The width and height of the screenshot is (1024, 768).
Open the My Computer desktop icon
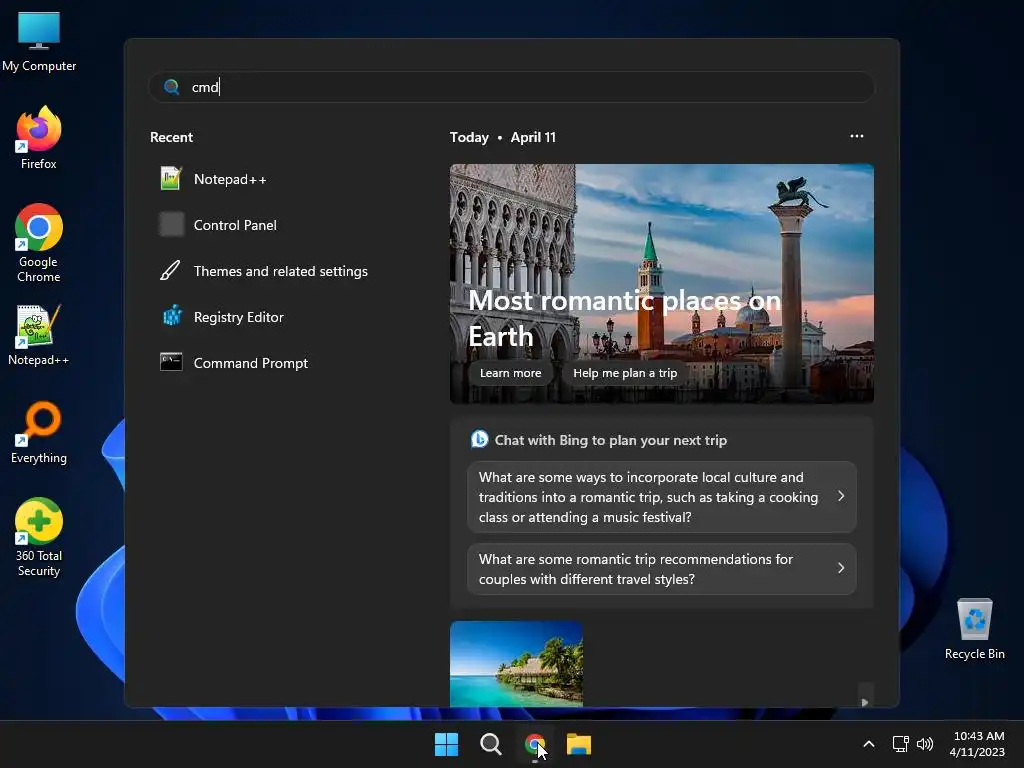[39, 41]
